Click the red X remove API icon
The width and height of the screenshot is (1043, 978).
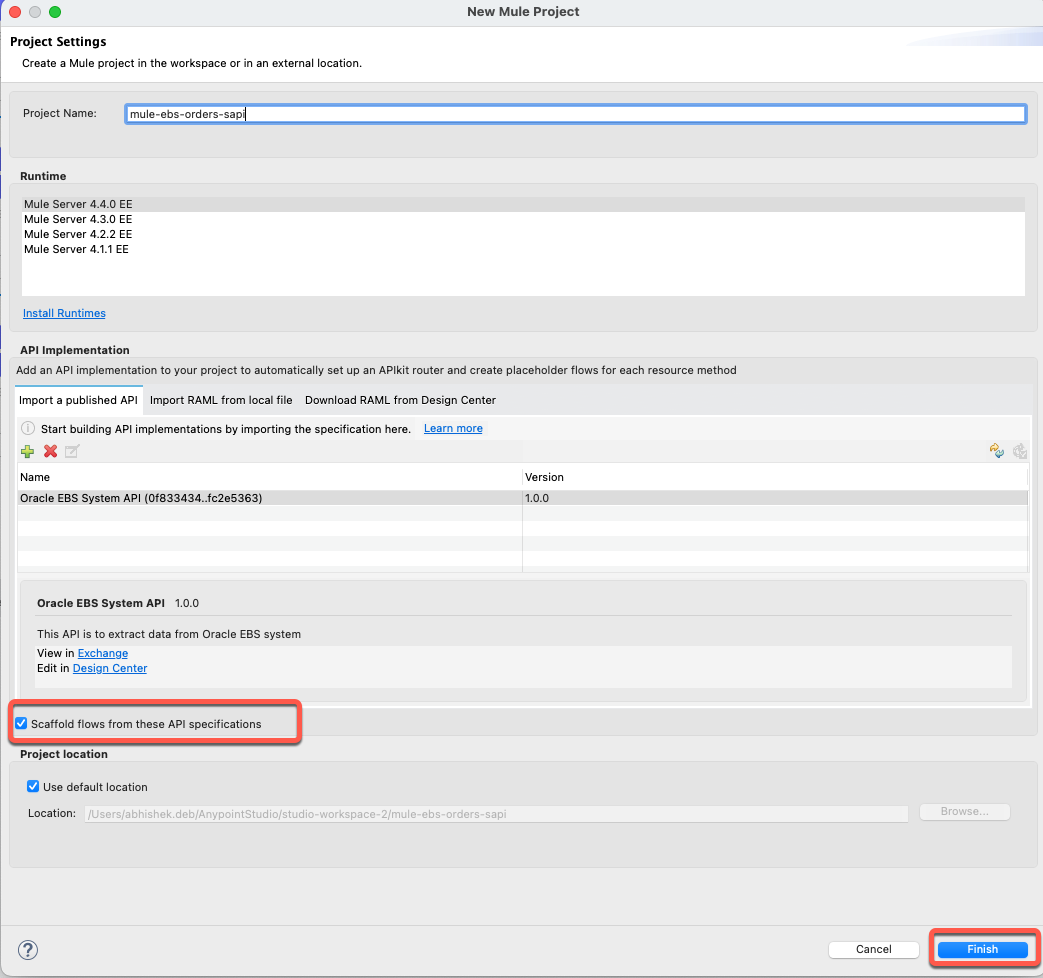(x=50, y=452)
